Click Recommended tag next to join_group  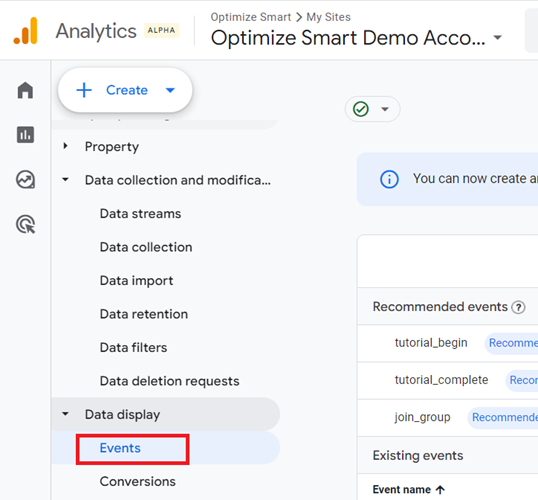click(x=503, y=418)
